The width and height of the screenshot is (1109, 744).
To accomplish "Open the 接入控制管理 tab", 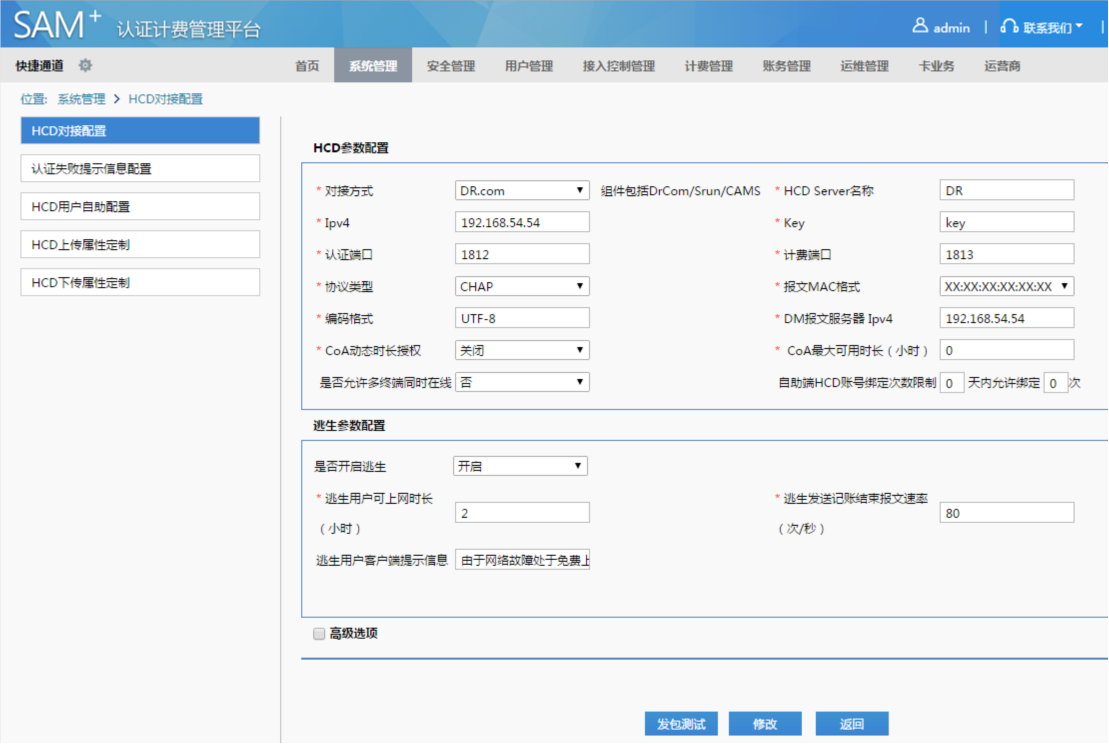I will (x=618, y=66).
